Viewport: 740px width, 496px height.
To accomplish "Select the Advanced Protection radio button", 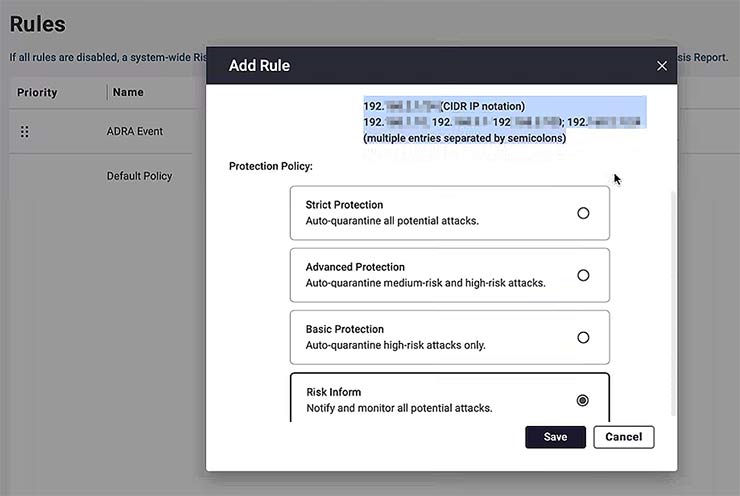I will [583, 275].
